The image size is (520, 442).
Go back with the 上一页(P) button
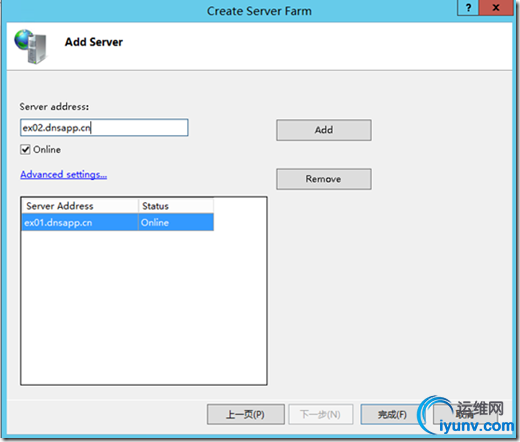click(x=246, y=414)
